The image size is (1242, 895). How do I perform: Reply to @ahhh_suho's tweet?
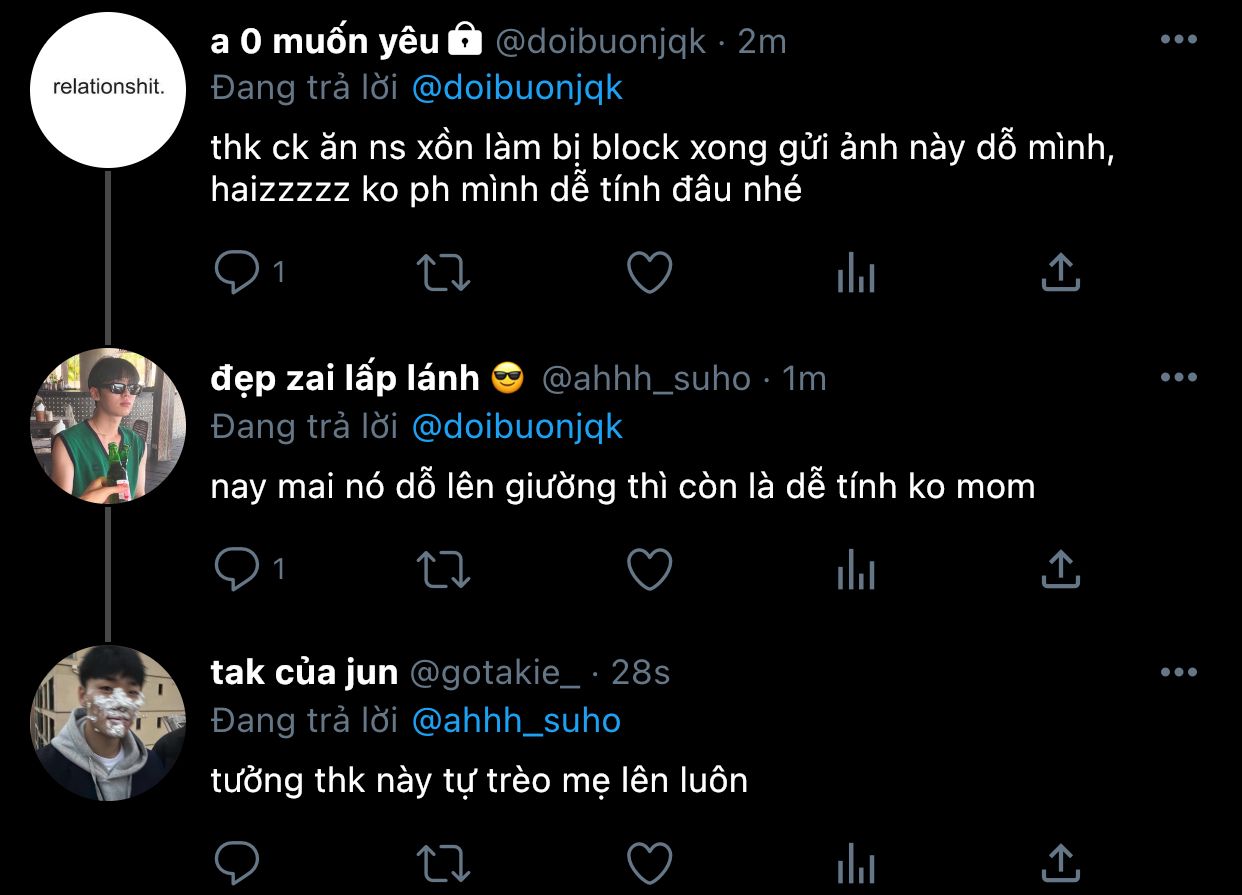coord(237,569)
